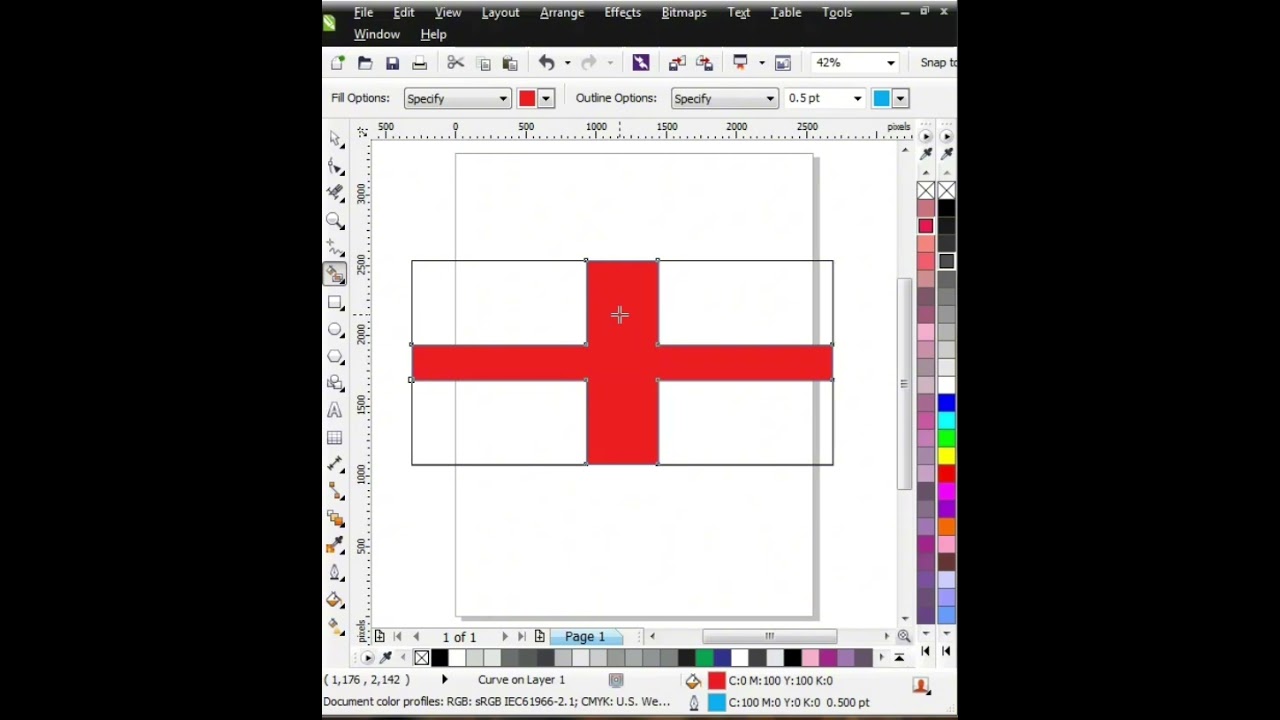This screenshot has width=1280, height=720.
Task: Add a page after Page 1
Action: tap(540, 637)
